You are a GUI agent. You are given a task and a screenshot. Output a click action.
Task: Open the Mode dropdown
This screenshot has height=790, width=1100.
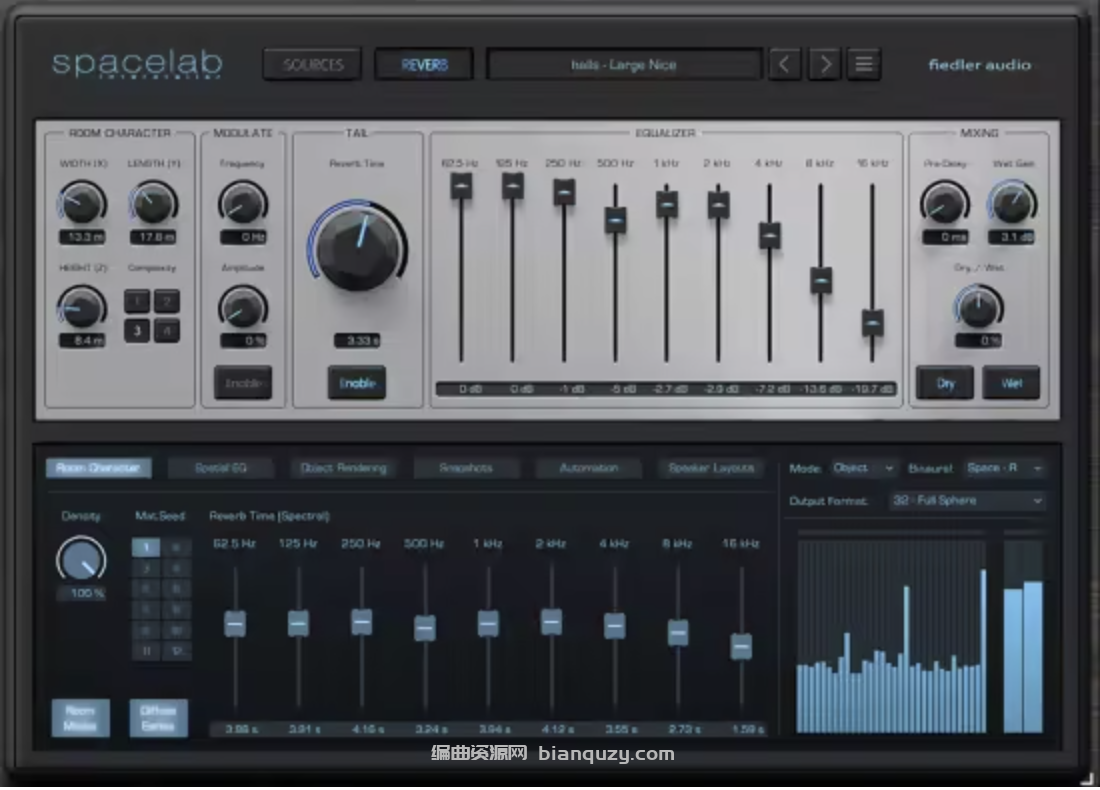864,468
